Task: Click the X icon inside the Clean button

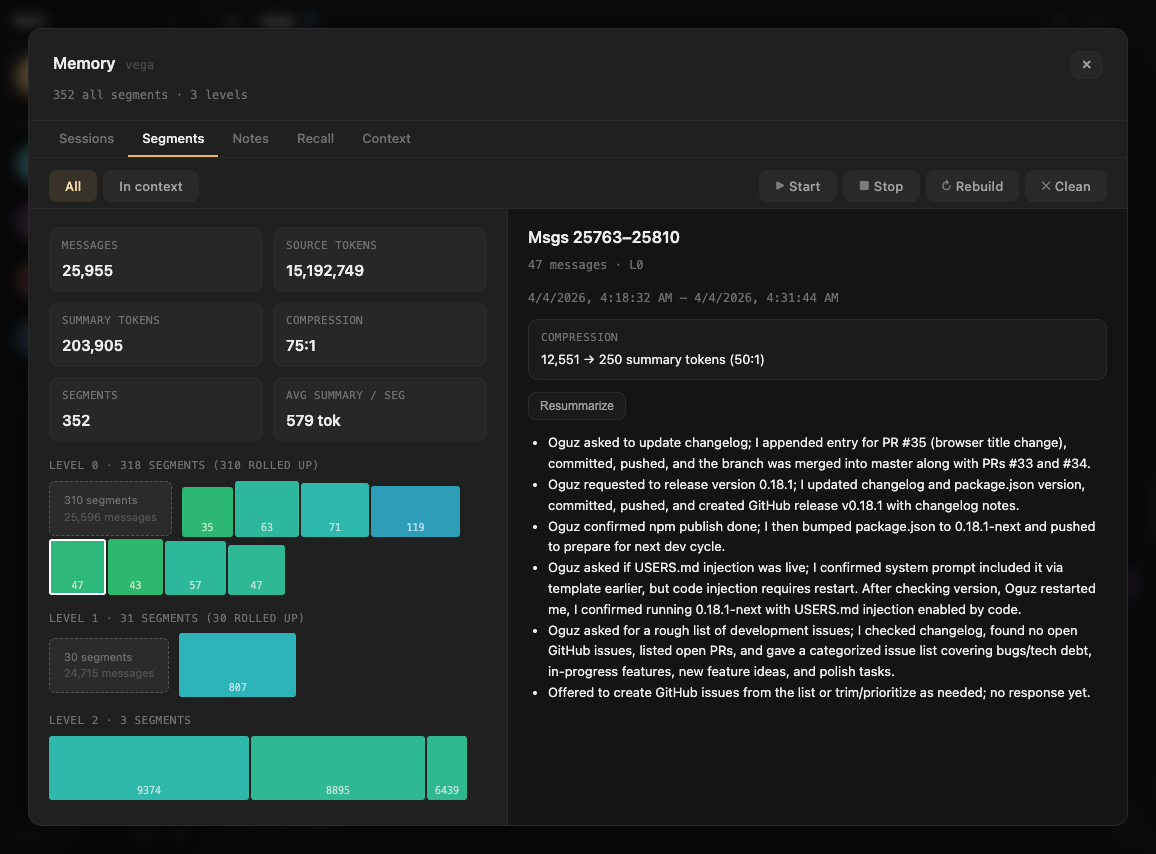Action: click(x=1046, y=185)
